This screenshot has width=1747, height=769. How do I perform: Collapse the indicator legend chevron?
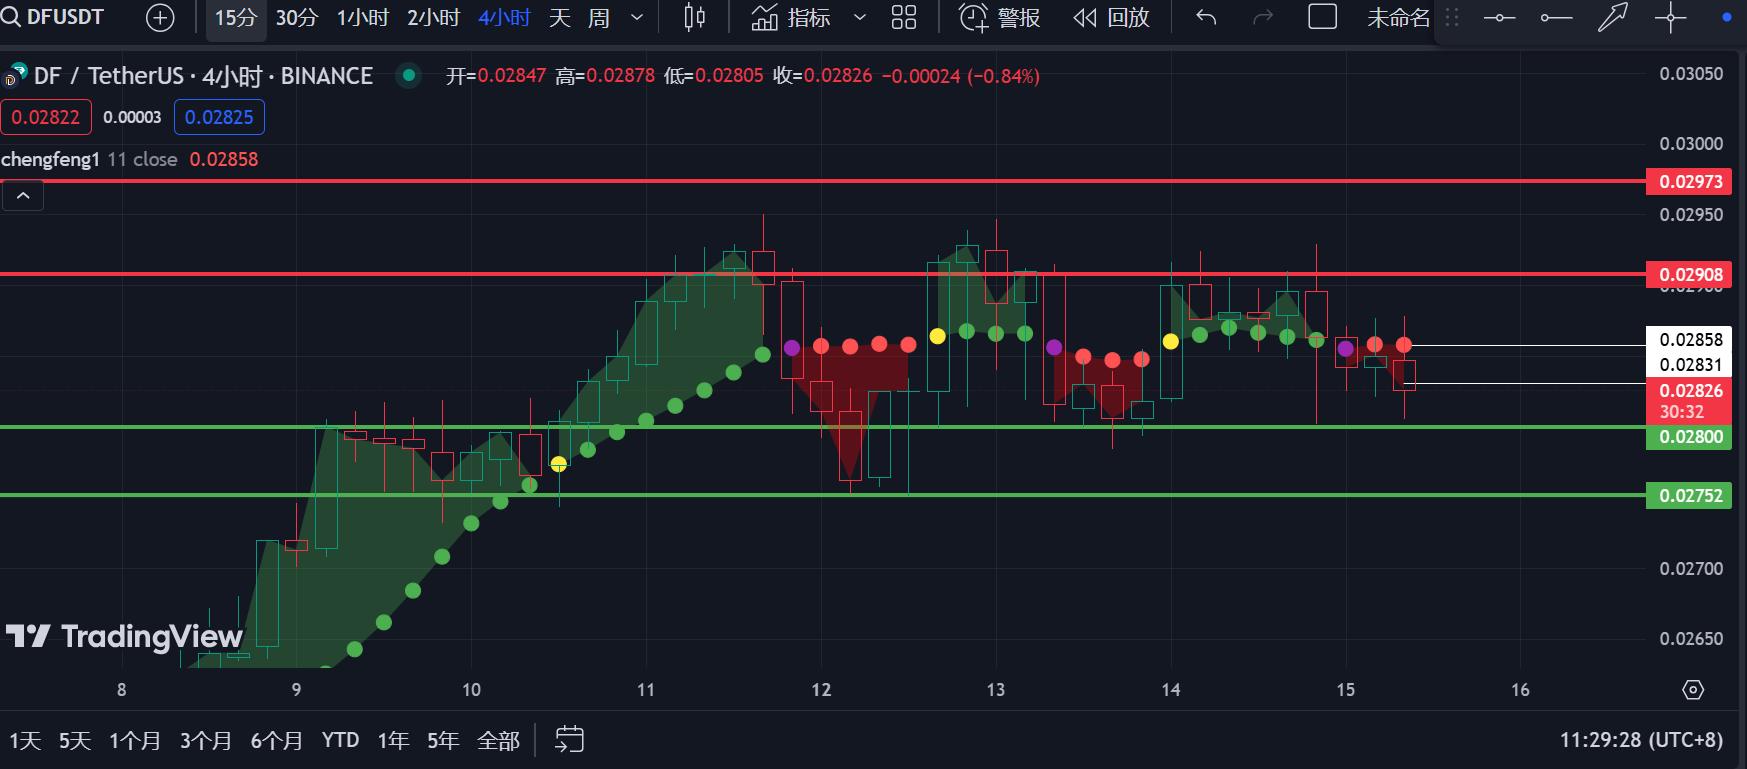click(23, 196)
